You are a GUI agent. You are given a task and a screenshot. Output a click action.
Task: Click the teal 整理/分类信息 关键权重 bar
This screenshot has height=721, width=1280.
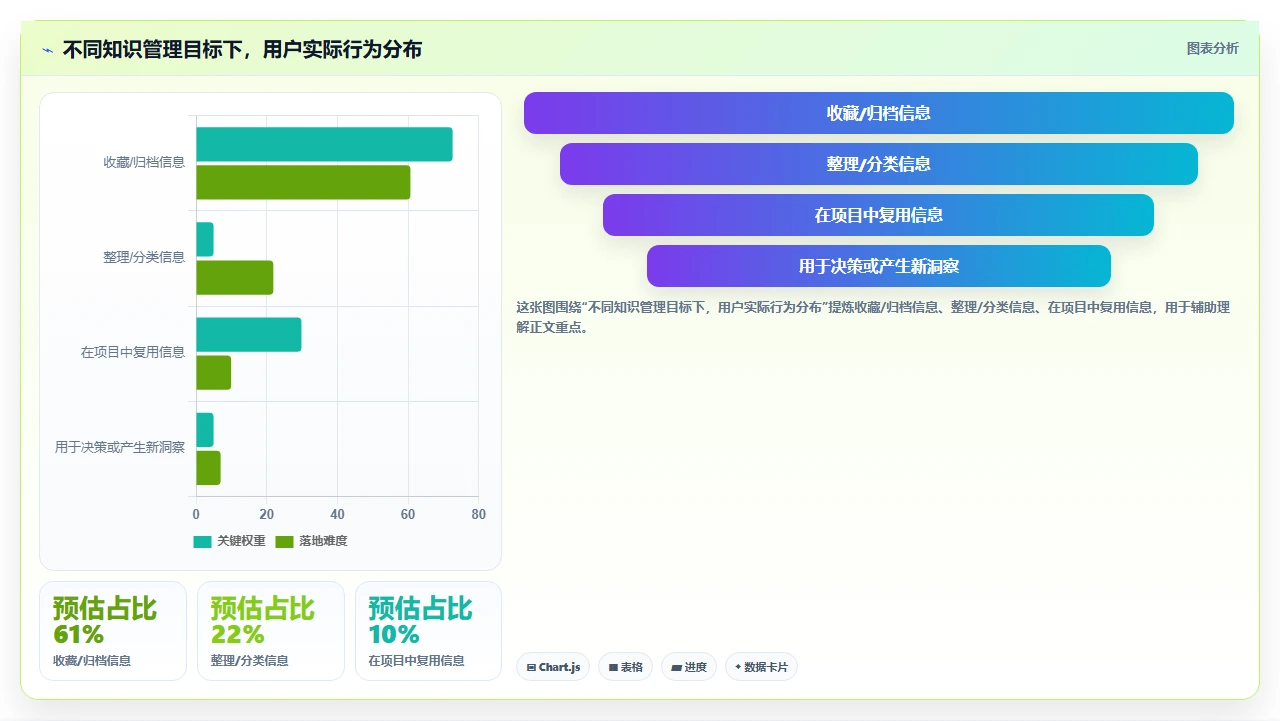point(204,239)
